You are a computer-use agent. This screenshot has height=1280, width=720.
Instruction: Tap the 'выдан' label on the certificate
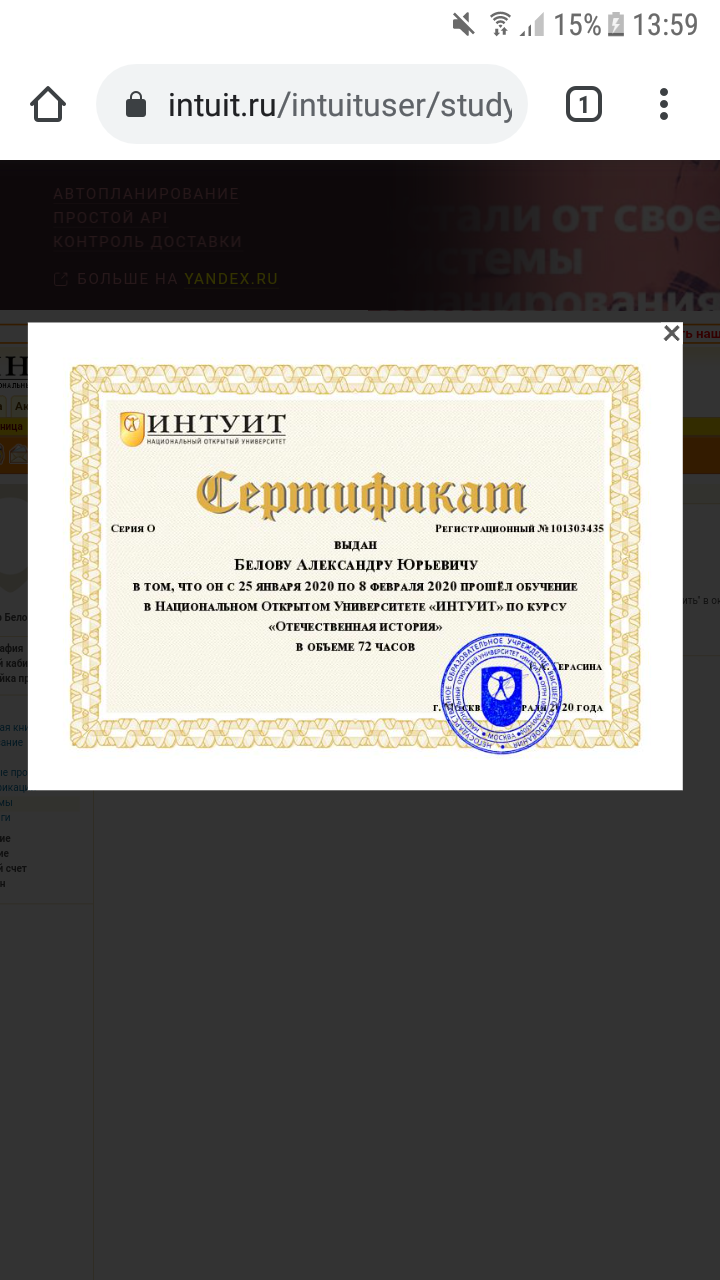(x=355, y=546)
